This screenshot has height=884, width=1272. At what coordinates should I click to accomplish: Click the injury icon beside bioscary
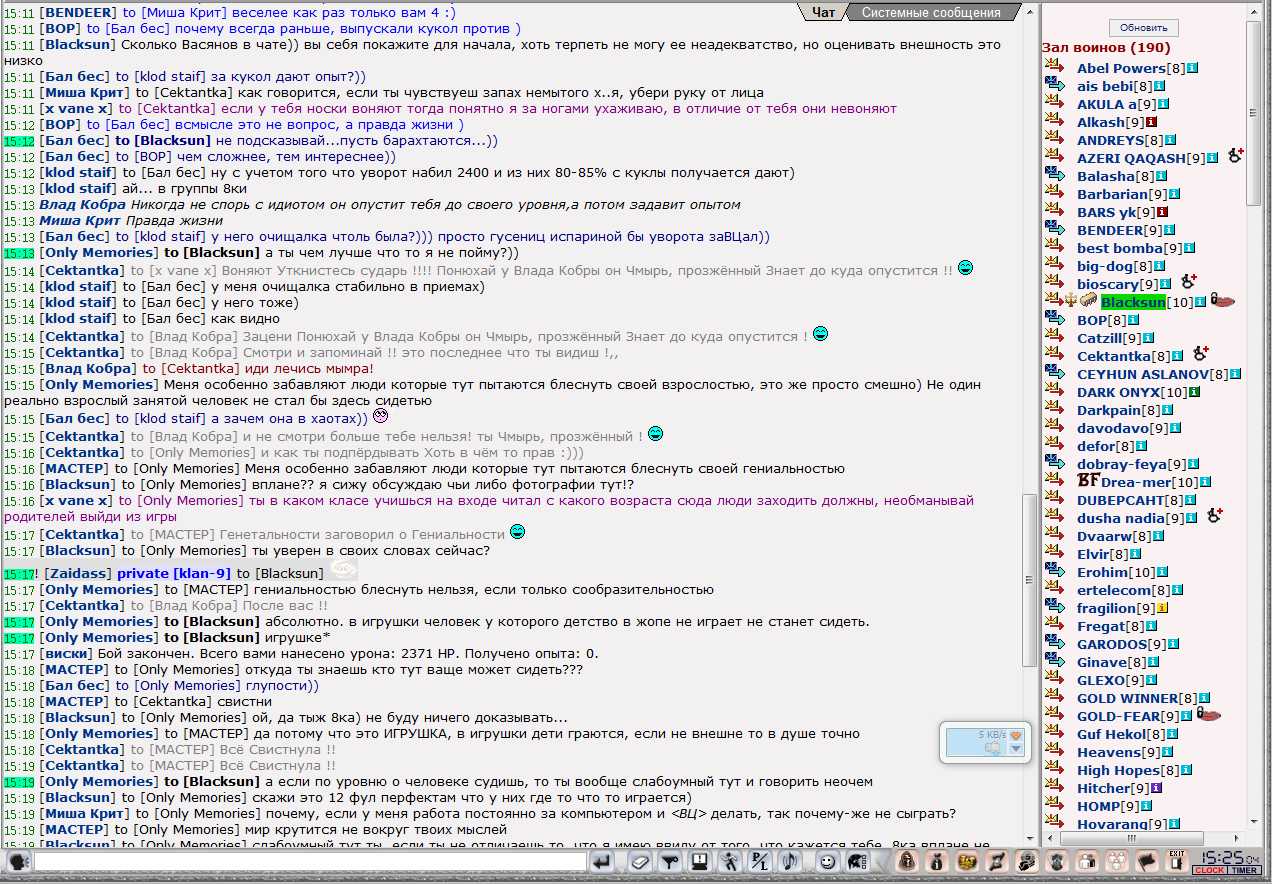tap(1188, 282)
